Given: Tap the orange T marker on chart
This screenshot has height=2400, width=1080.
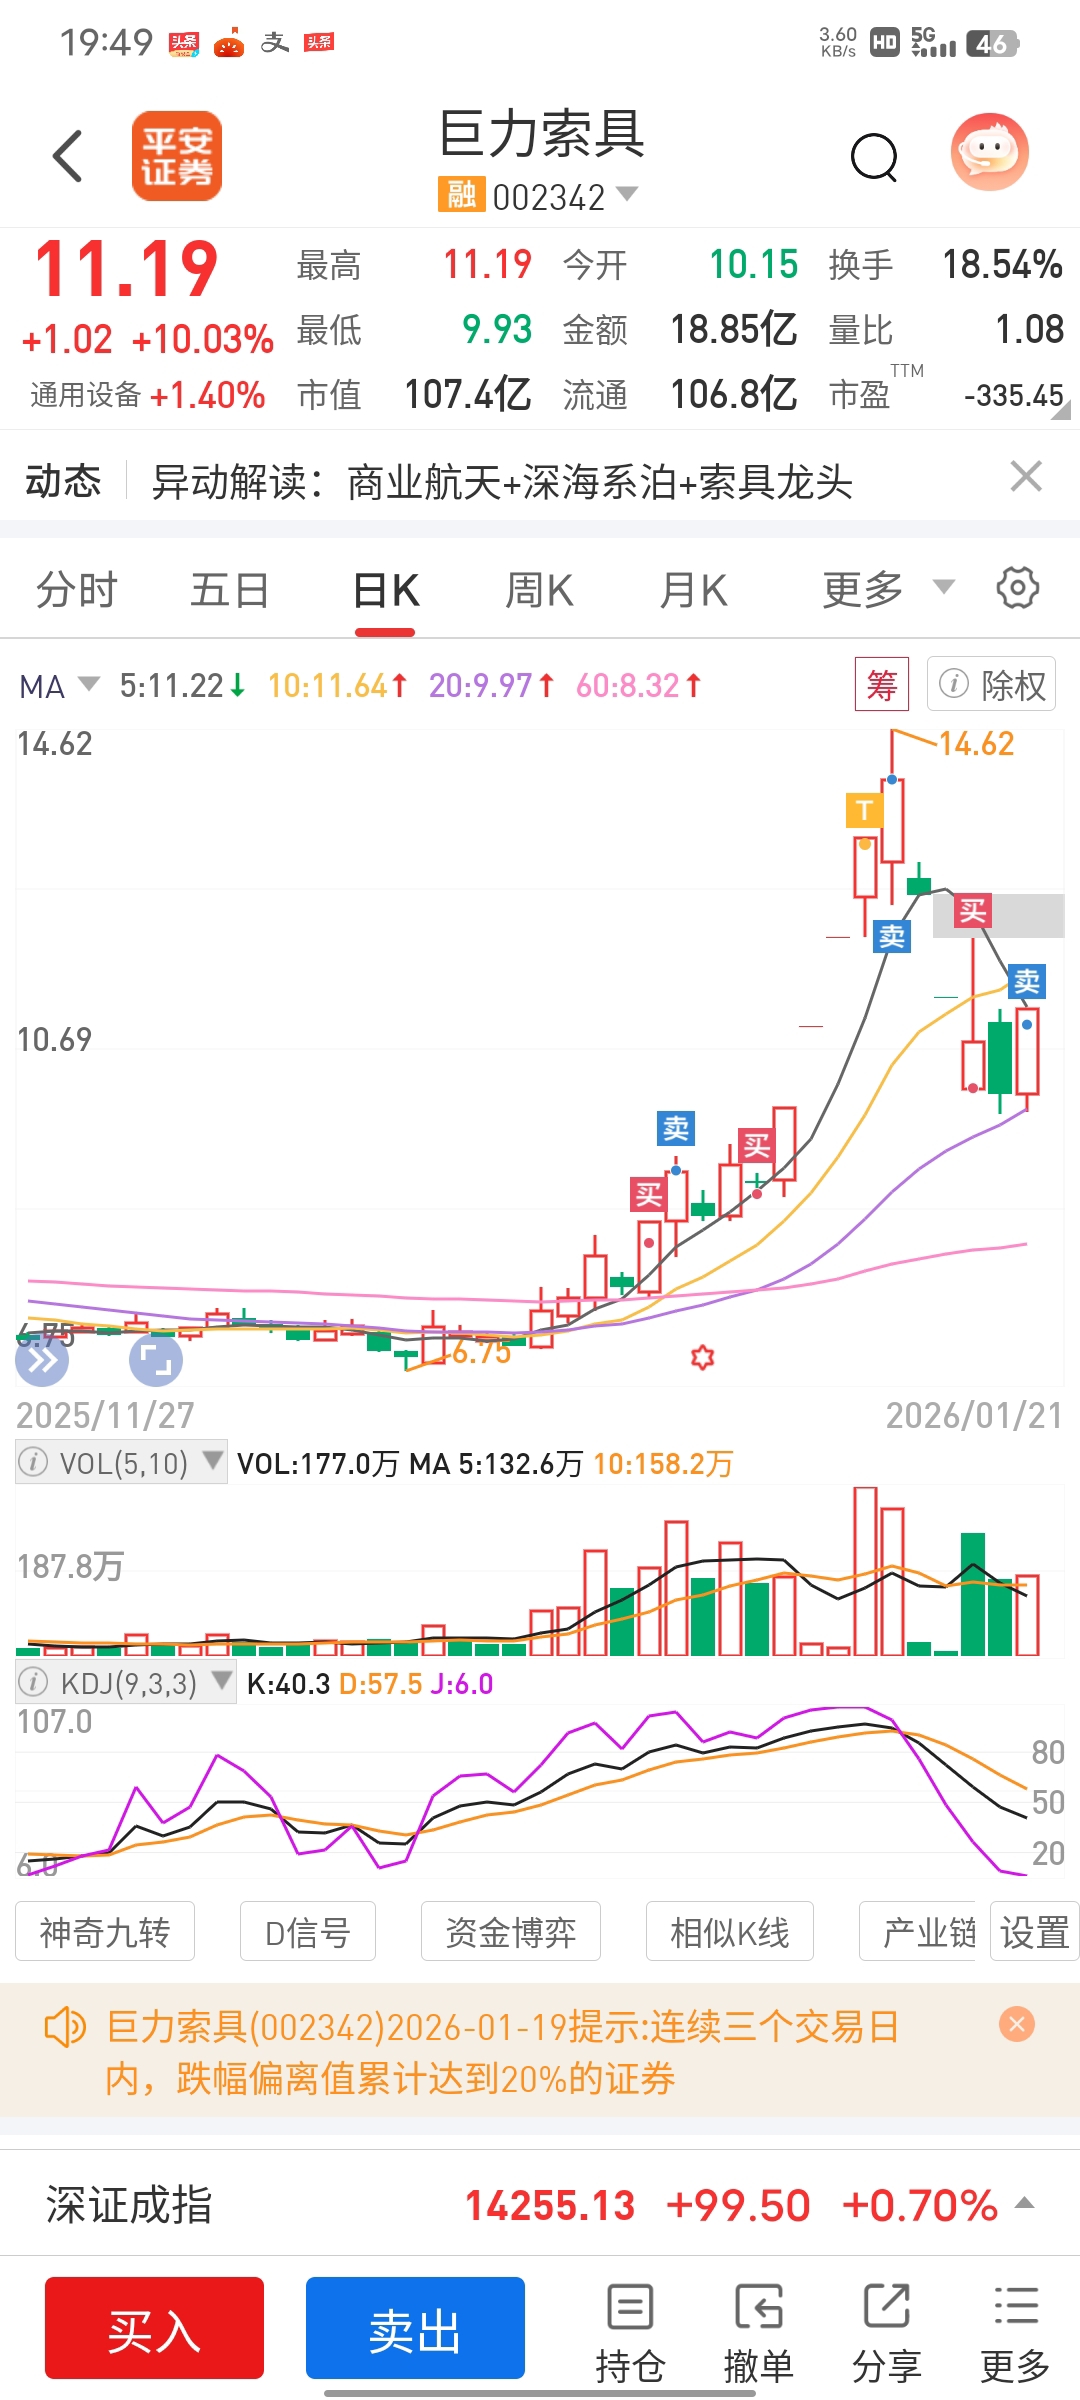Looking at the screenshot, I should coord(865,810).
